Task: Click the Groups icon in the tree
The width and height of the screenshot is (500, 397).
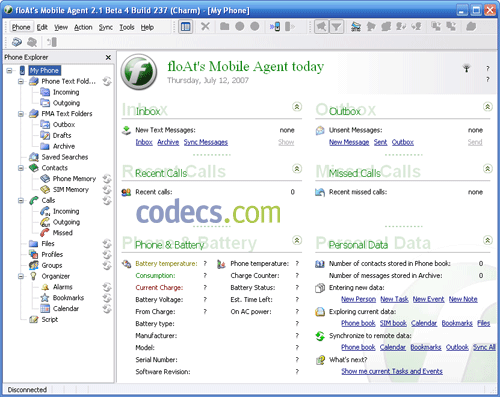Action: [34, 265]
